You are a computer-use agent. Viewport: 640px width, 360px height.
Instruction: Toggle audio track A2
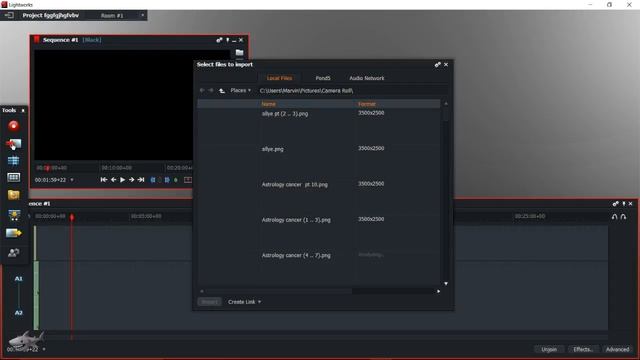(x=18, y=313)
